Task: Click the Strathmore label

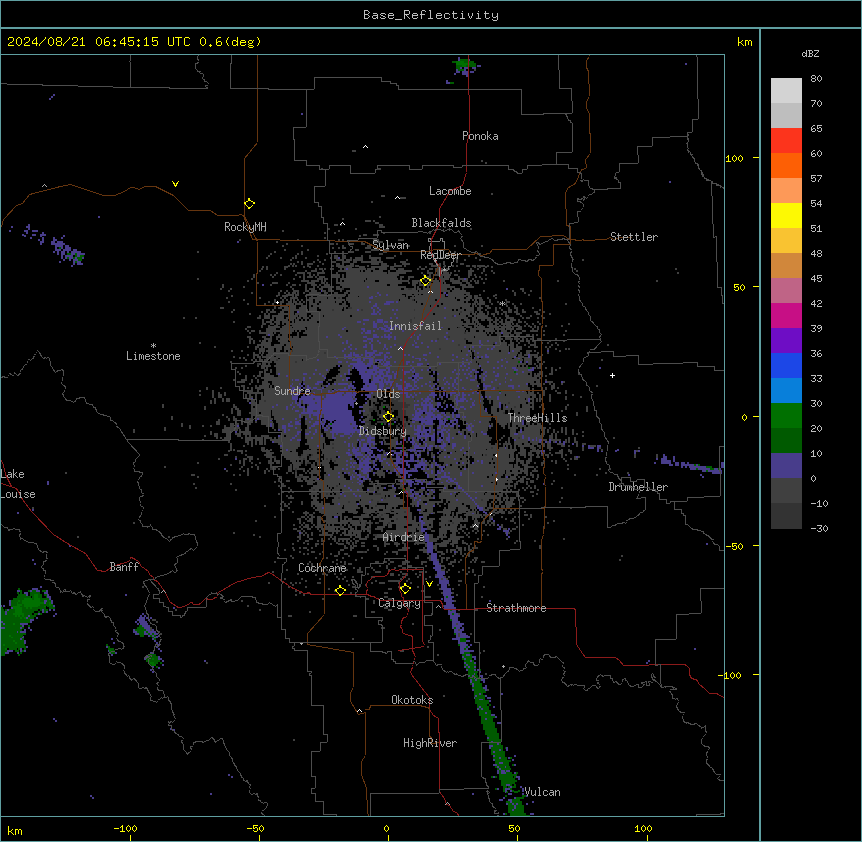Action: point(516,608)
